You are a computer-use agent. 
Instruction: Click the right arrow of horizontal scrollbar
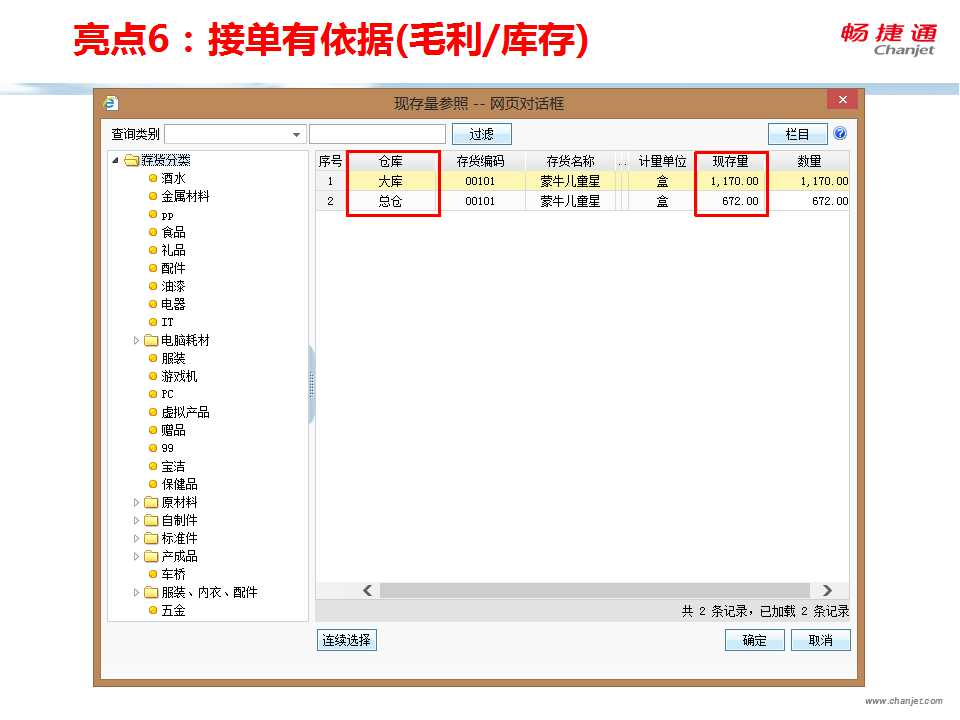827,591
